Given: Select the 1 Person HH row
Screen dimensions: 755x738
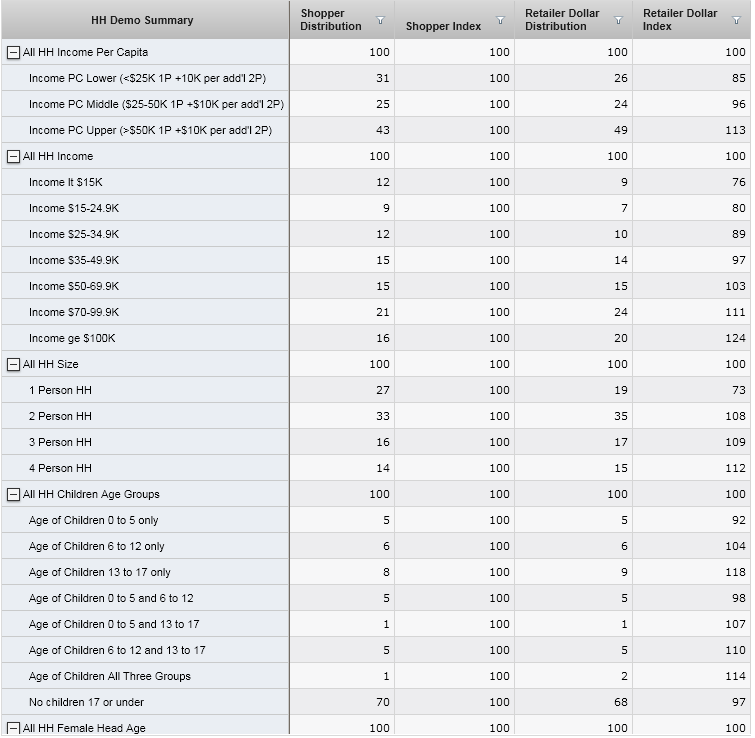Looking at the screenshot, I should [x=60, y=390].
